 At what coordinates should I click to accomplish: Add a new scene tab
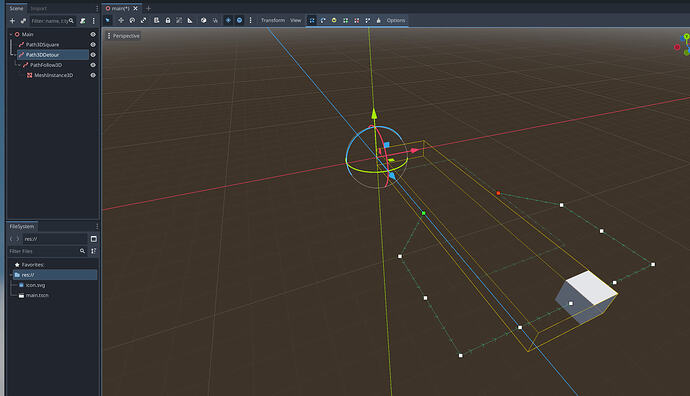point(148,8)
